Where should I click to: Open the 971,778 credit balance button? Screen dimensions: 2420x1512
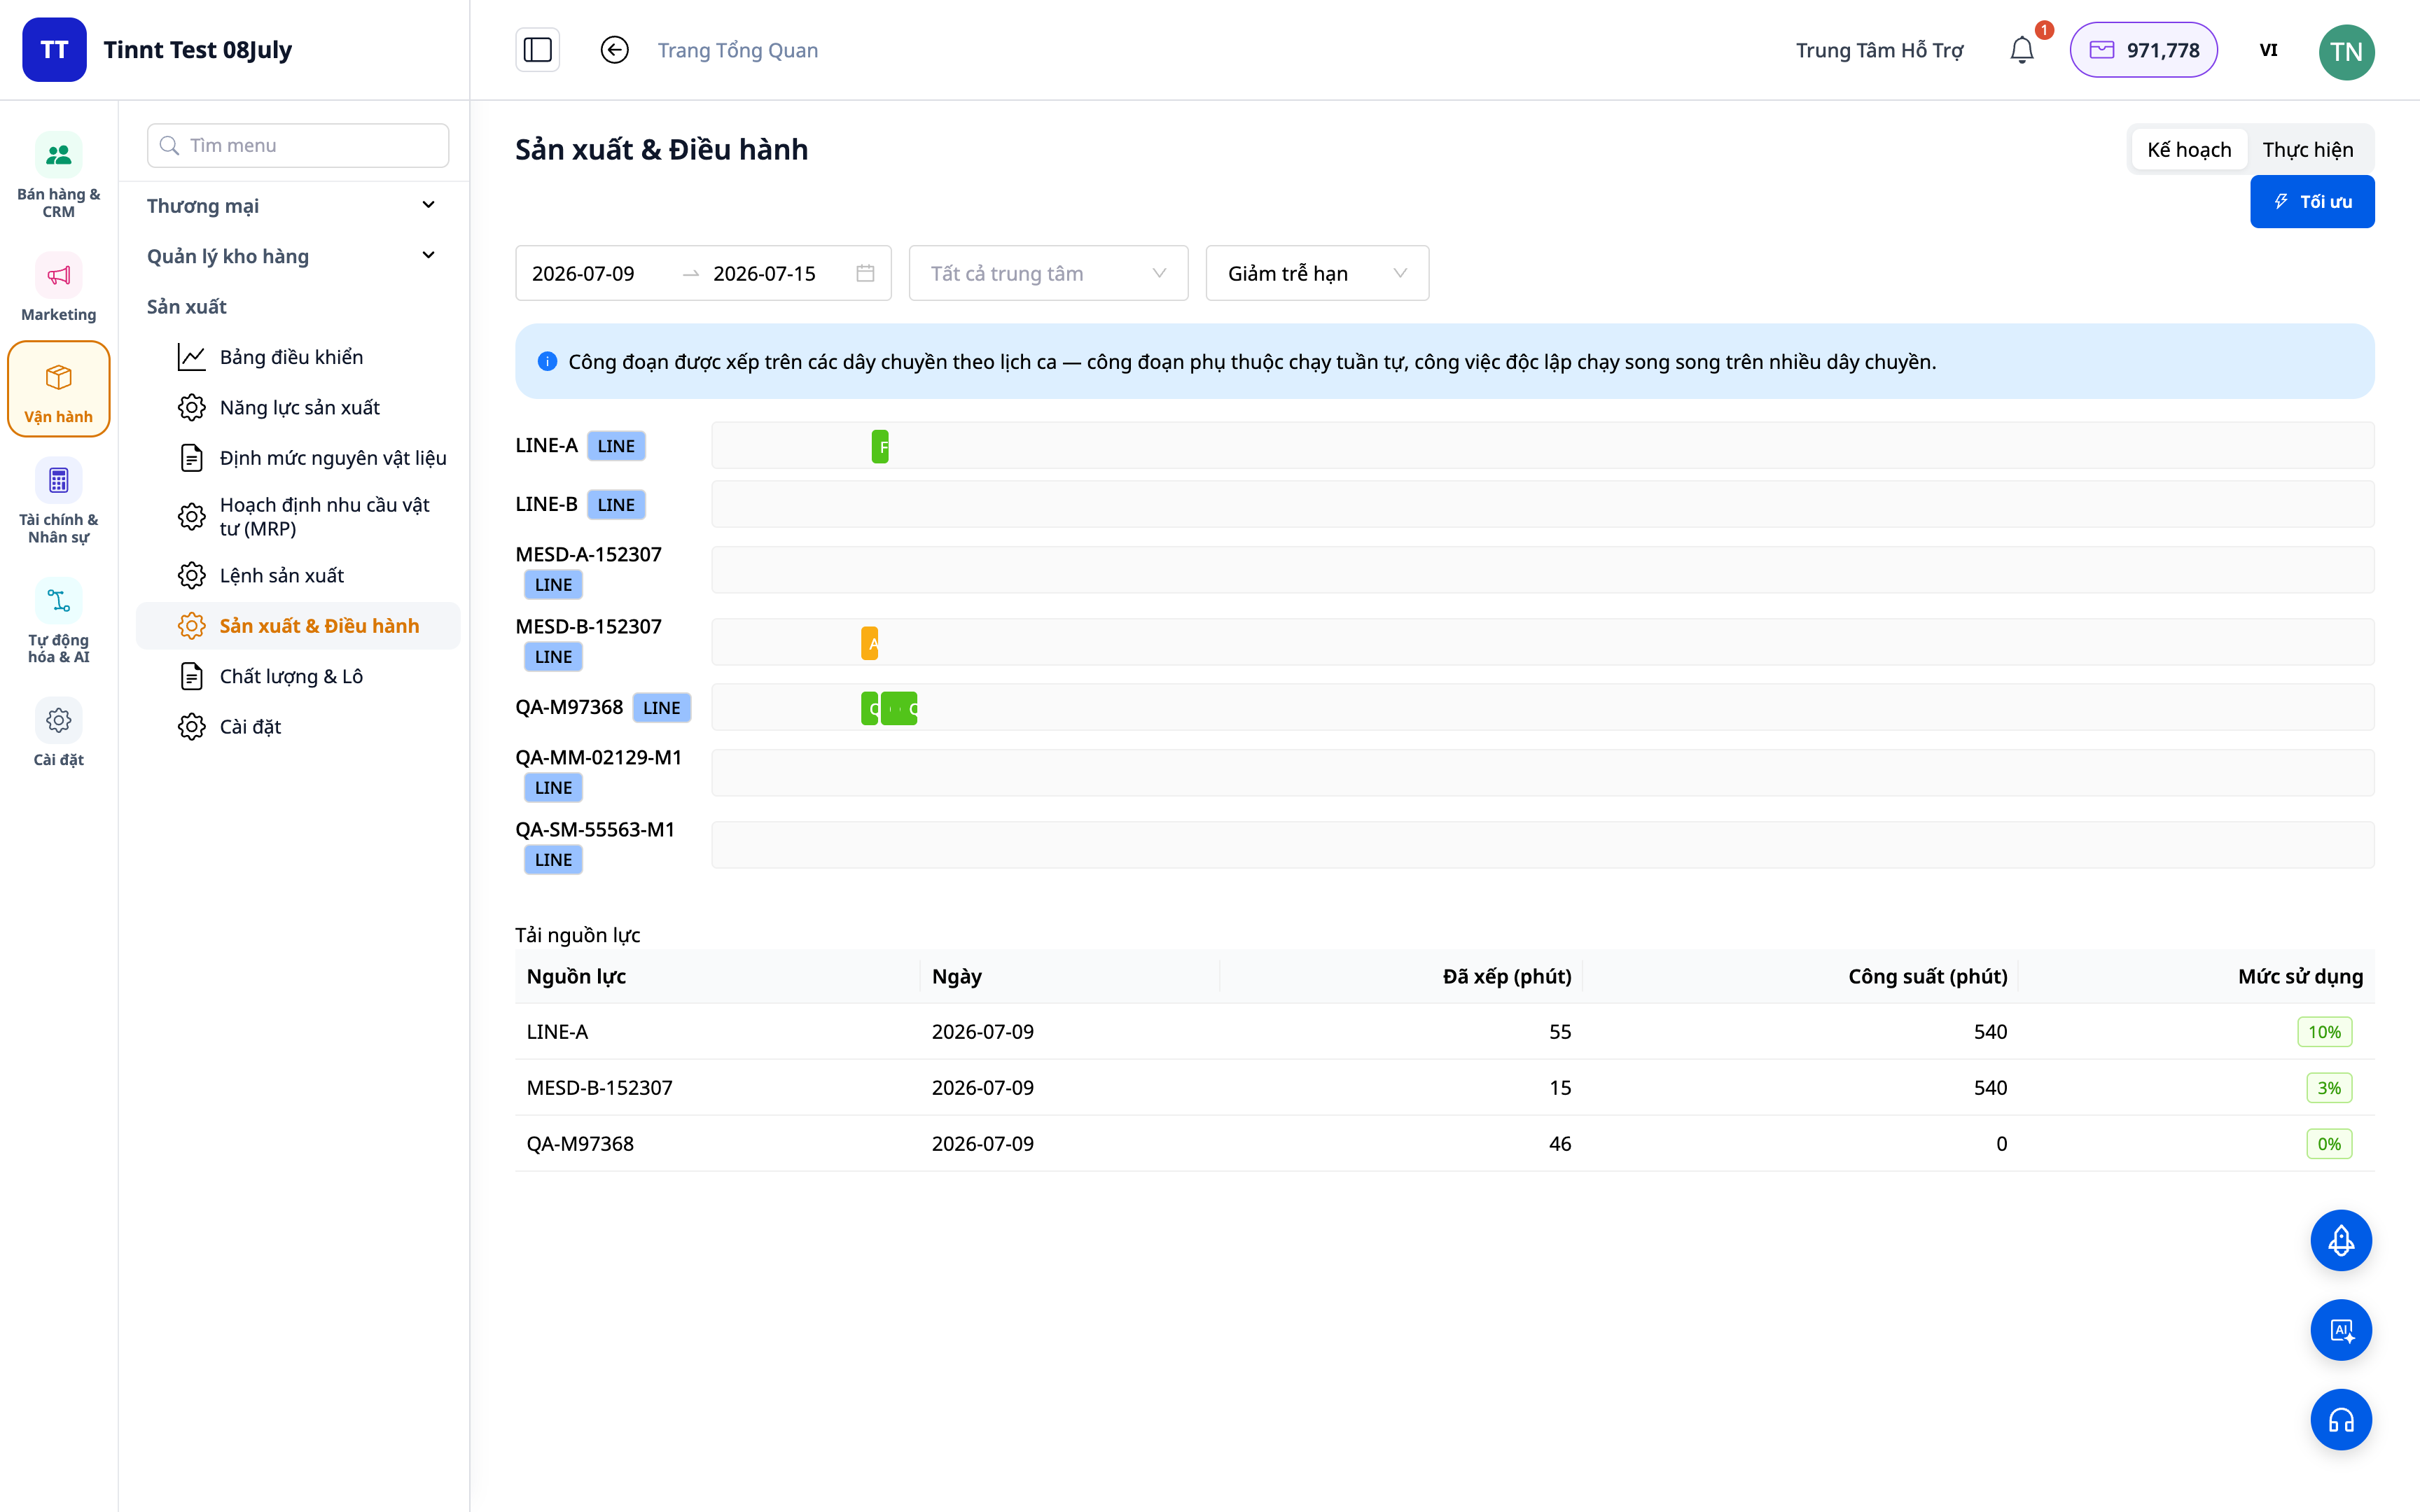pyautogui.click(x=2143, y=50)
